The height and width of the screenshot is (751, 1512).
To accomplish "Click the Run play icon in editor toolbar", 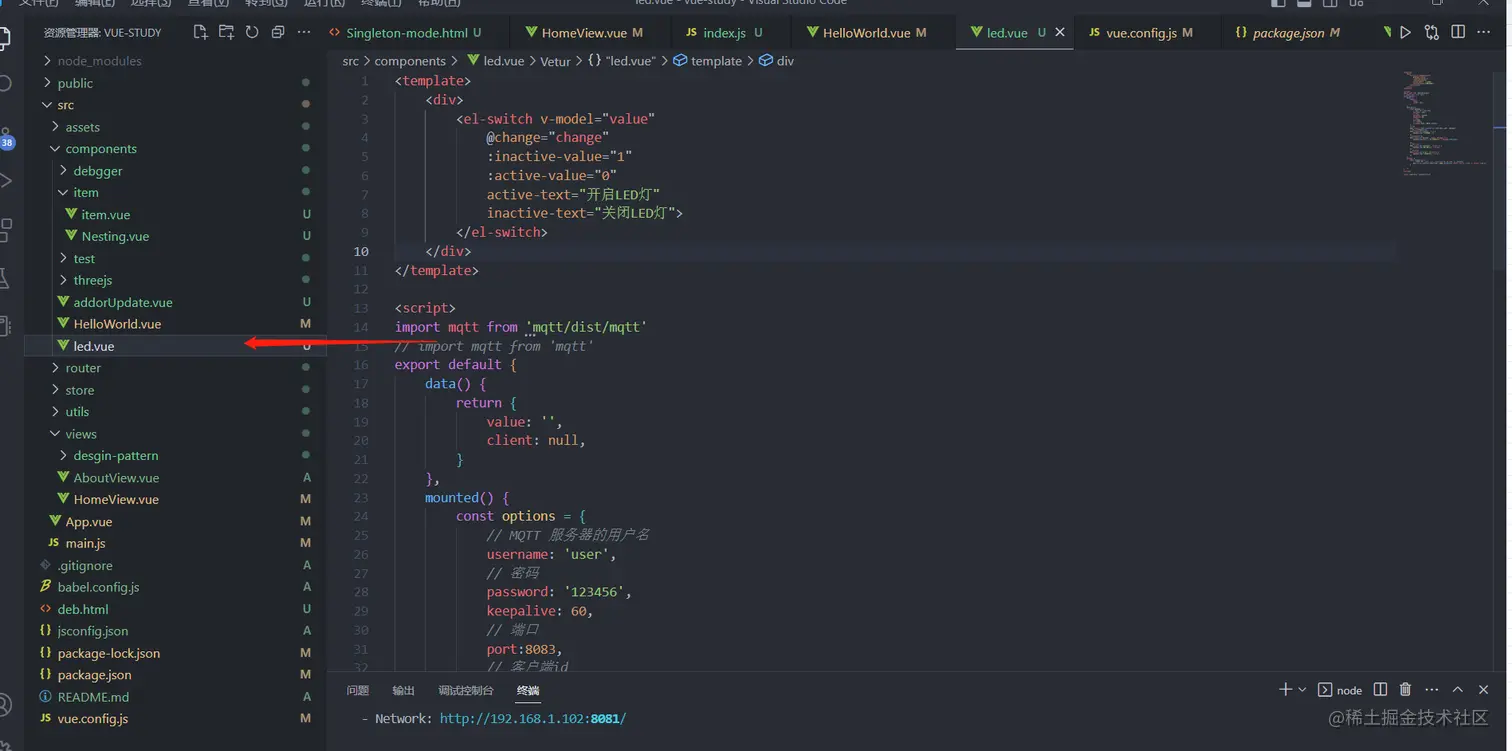I will tap(1406, 32).
